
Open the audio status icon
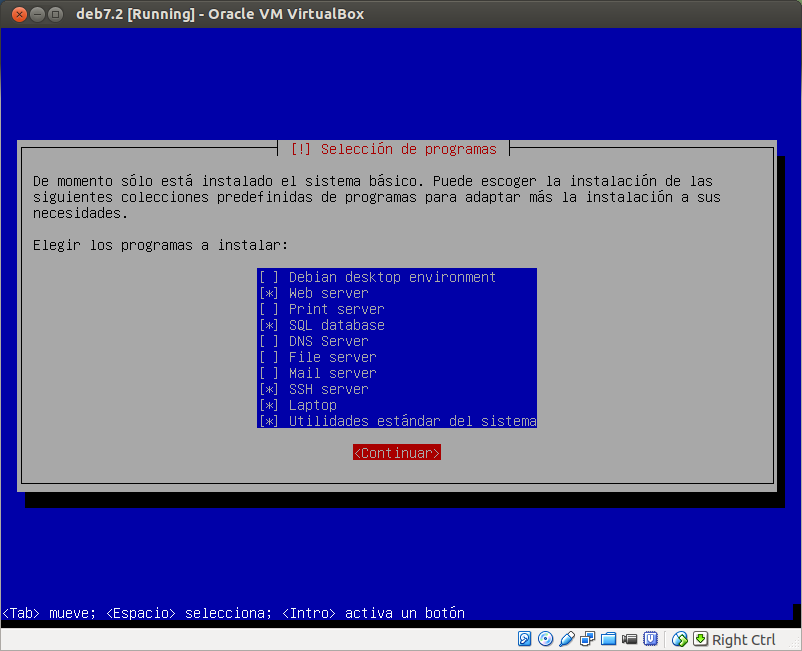(567, 638)
